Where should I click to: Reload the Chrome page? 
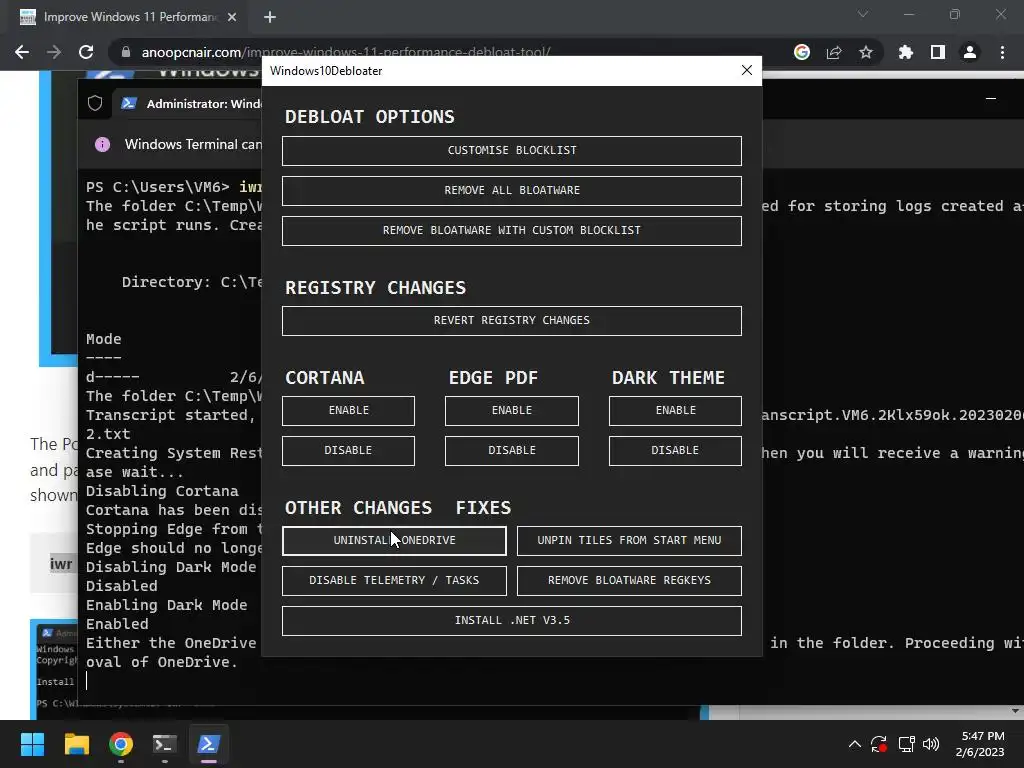coord(86,52)
